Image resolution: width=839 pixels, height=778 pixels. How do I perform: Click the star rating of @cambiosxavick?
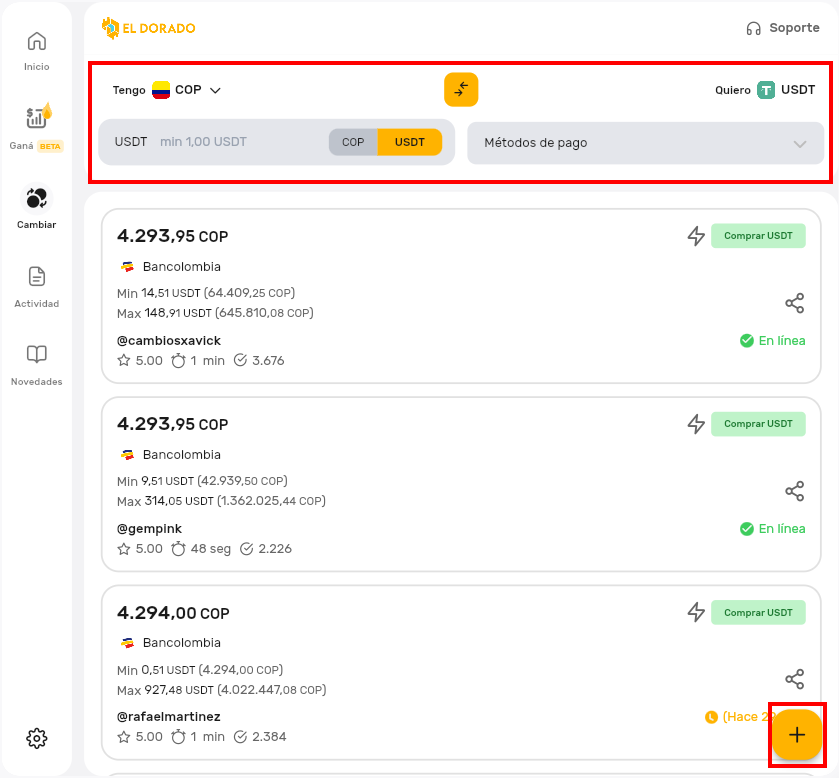coord(140,361)
